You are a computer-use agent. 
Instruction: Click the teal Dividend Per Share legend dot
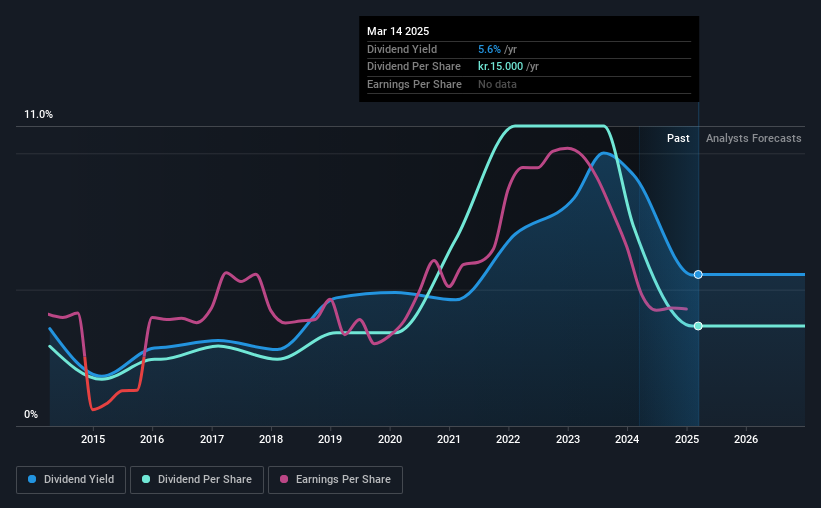[x=146, y=479]
